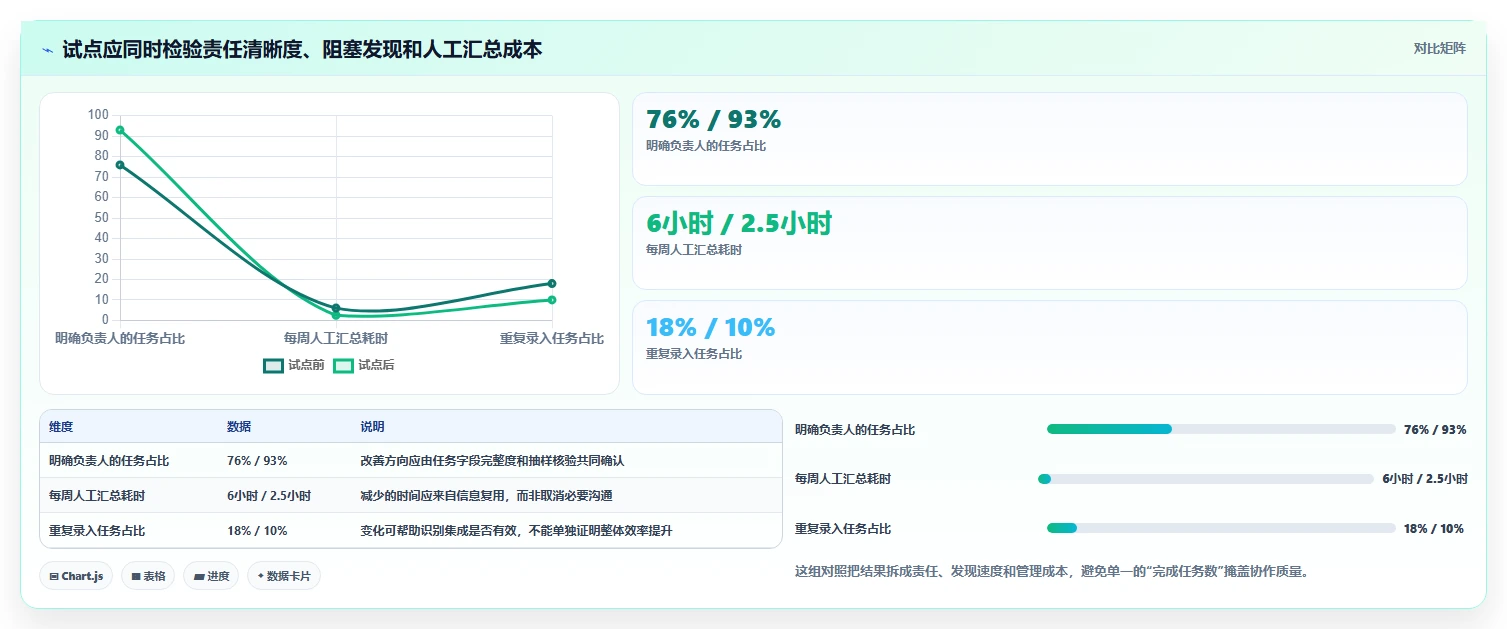Toggle the 试点后 legend series

[364, 366]
